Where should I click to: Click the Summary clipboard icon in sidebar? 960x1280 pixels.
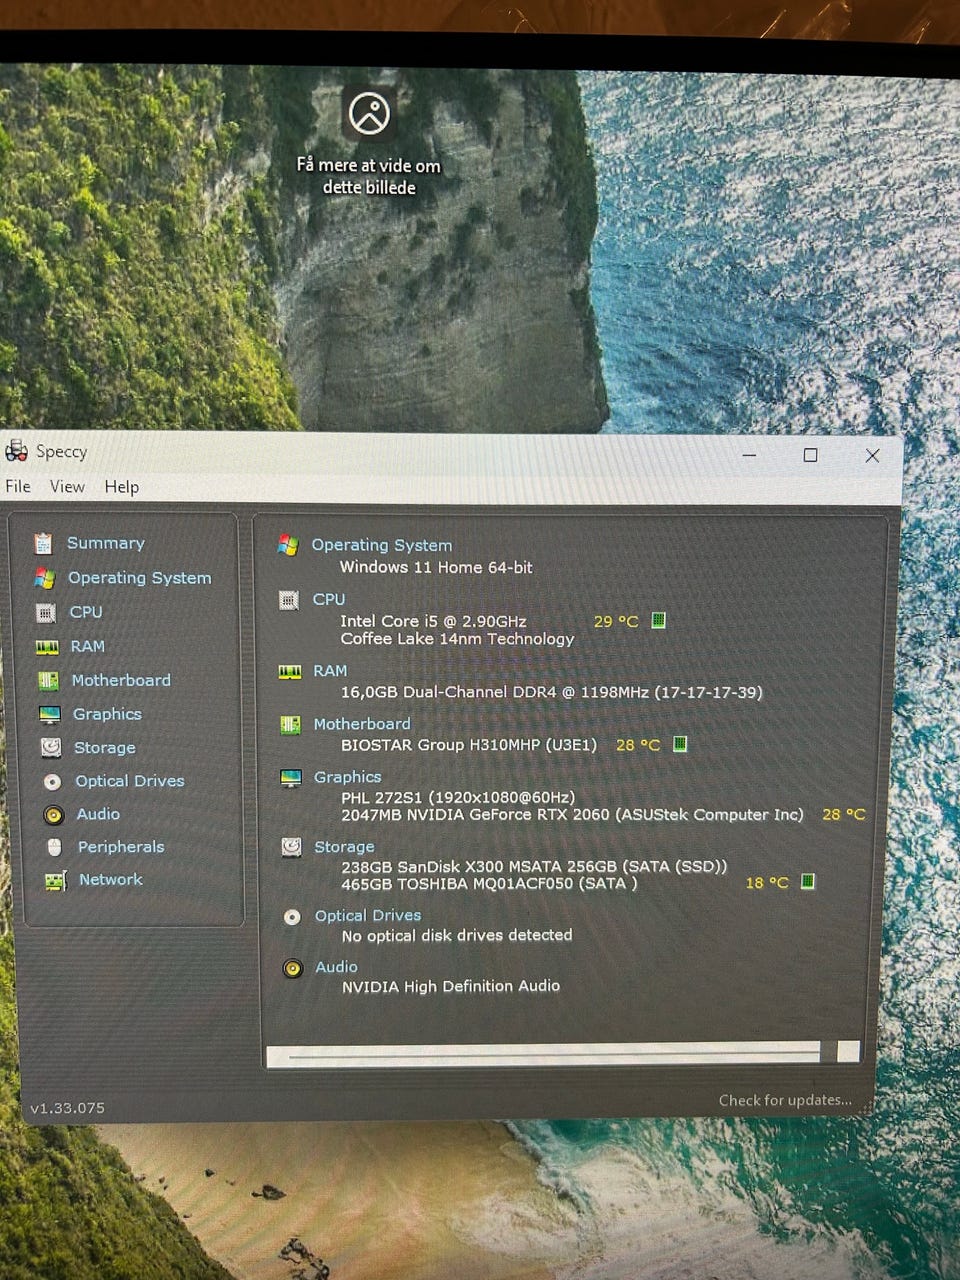(x=43, y=543)
